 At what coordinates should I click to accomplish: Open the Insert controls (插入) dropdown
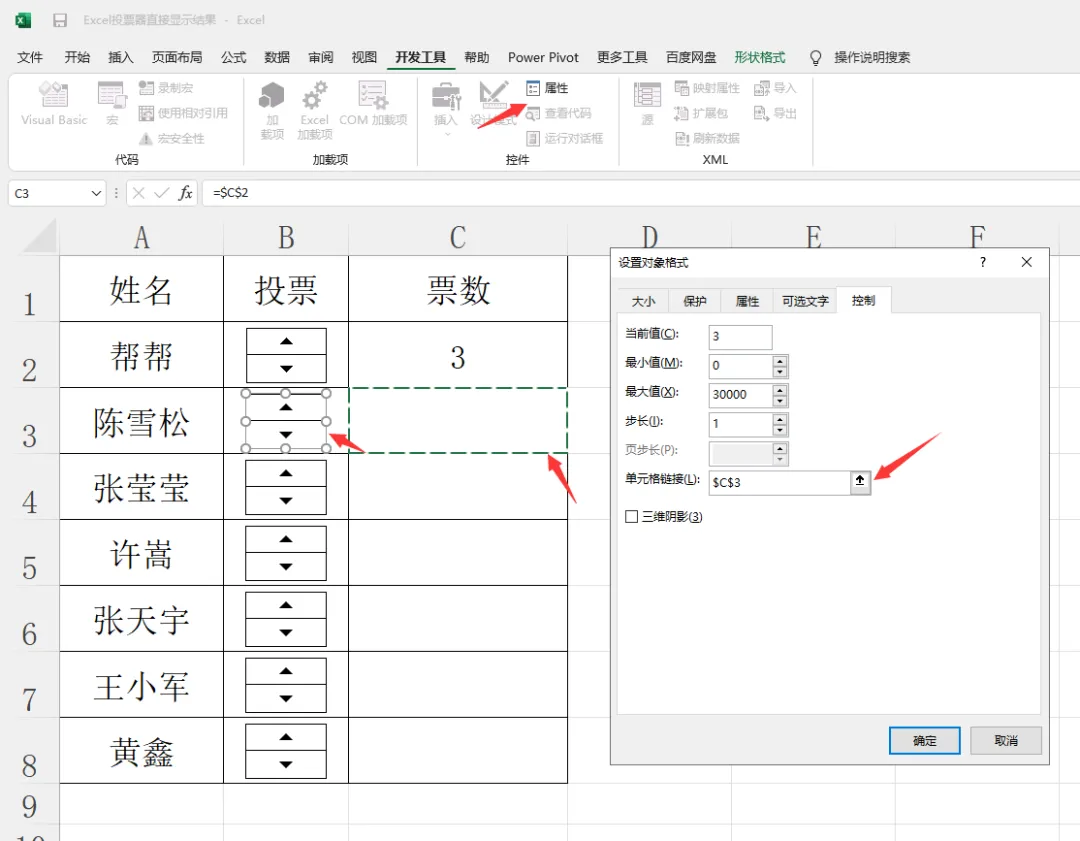(446, 109)
